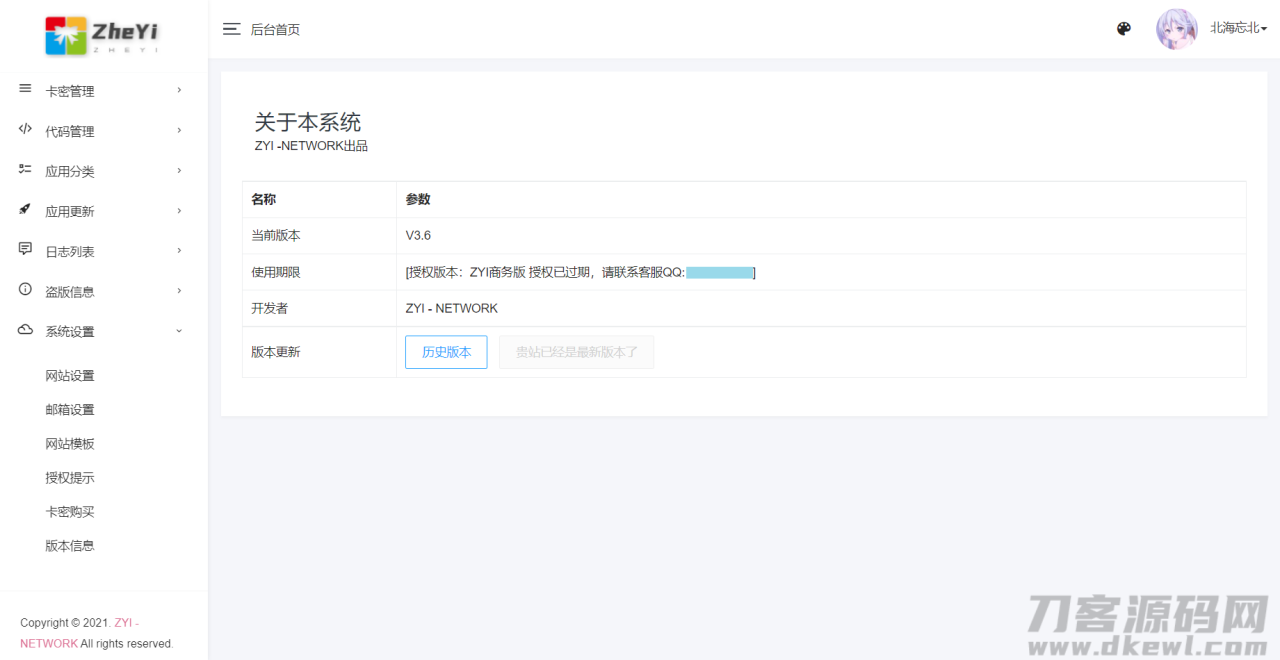Viewport: 1280px width, 660px height.
Task: Open the theme palette icon in top bar
Action: coord(1123,29)
